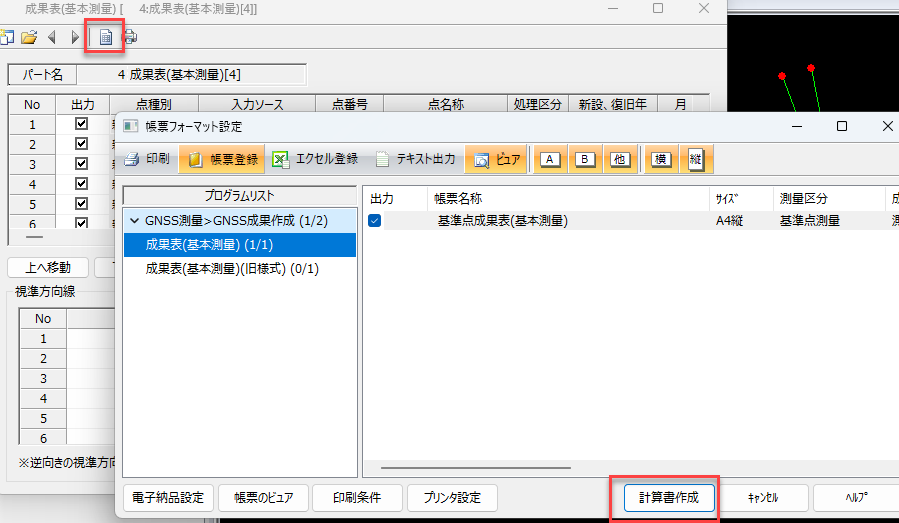Open folder icon in 成果表 window toolbar
This screenshot has width=899, height=523.
[29, 38]
